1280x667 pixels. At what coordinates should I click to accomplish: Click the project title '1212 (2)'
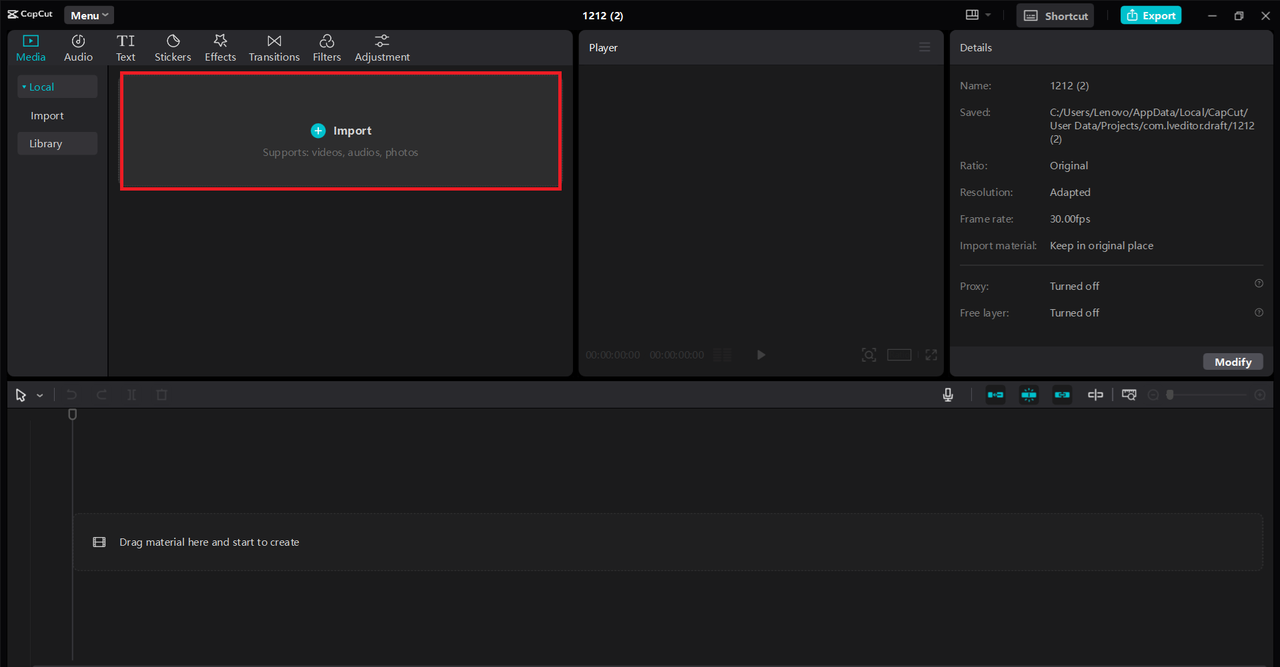coord(605,15)
